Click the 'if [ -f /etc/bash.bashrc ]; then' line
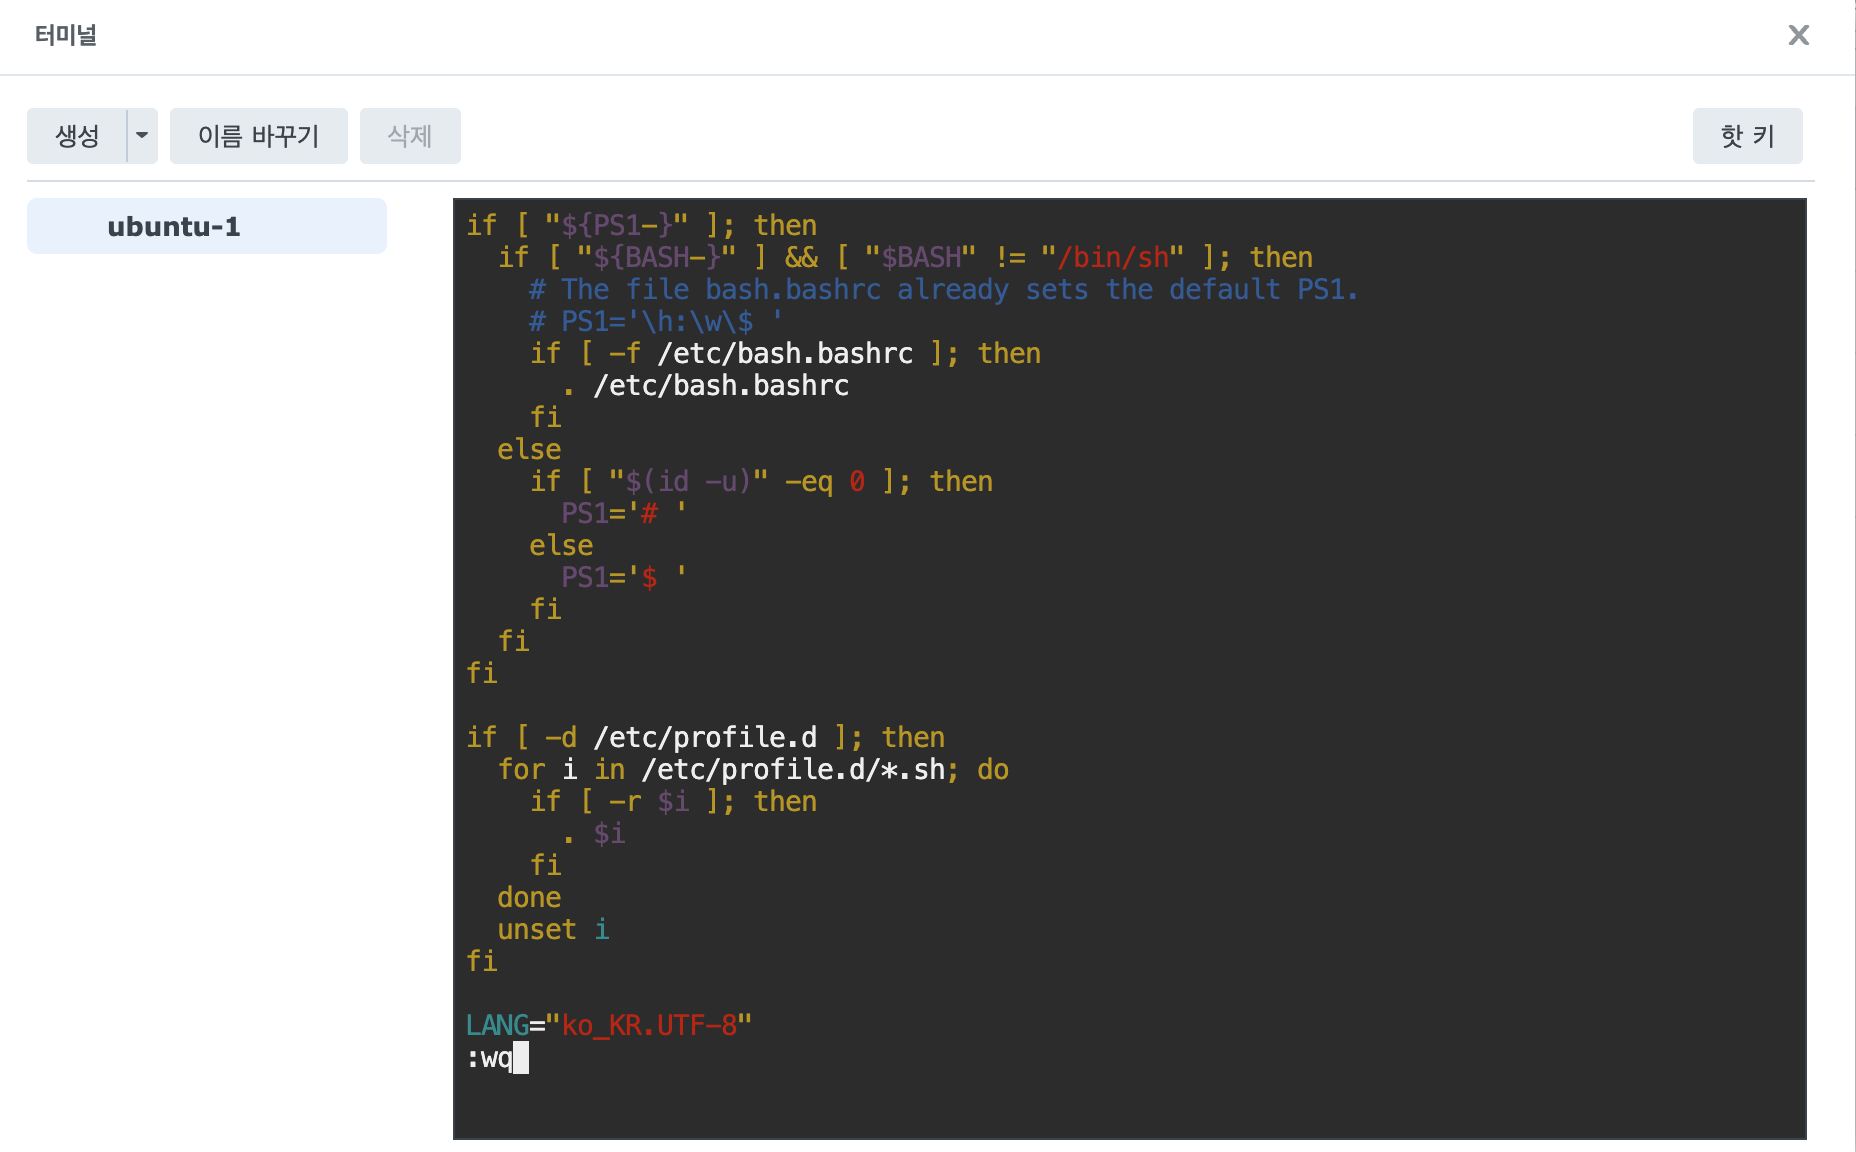Viewport: 1856px width, 1152px height. [x=785, y=354]
